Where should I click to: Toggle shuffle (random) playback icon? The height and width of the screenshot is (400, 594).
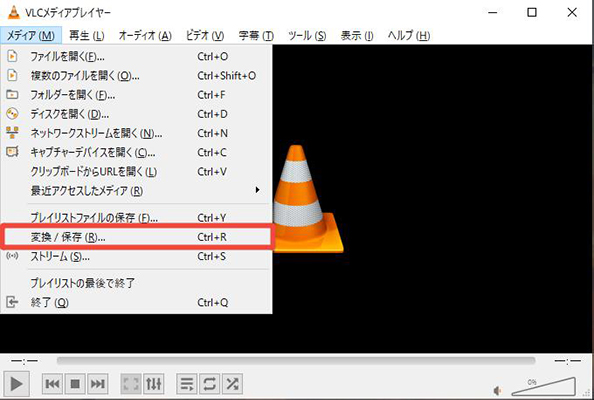point(232,384)
